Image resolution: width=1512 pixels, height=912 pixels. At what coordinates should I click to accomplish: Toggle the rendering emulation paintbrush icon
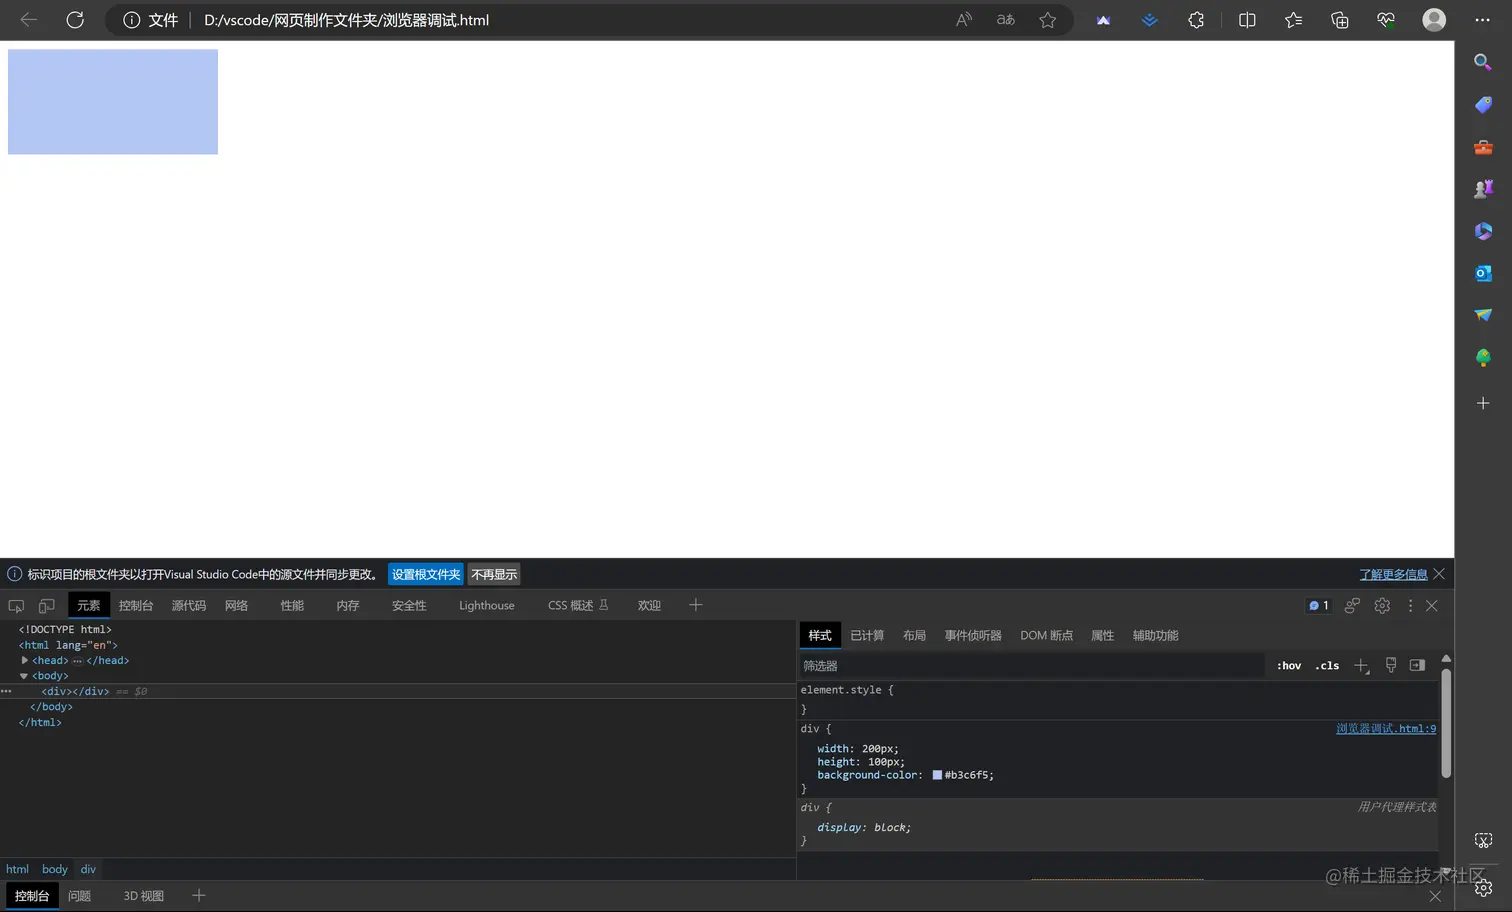pyautogui.click(x=1390, y=666)
